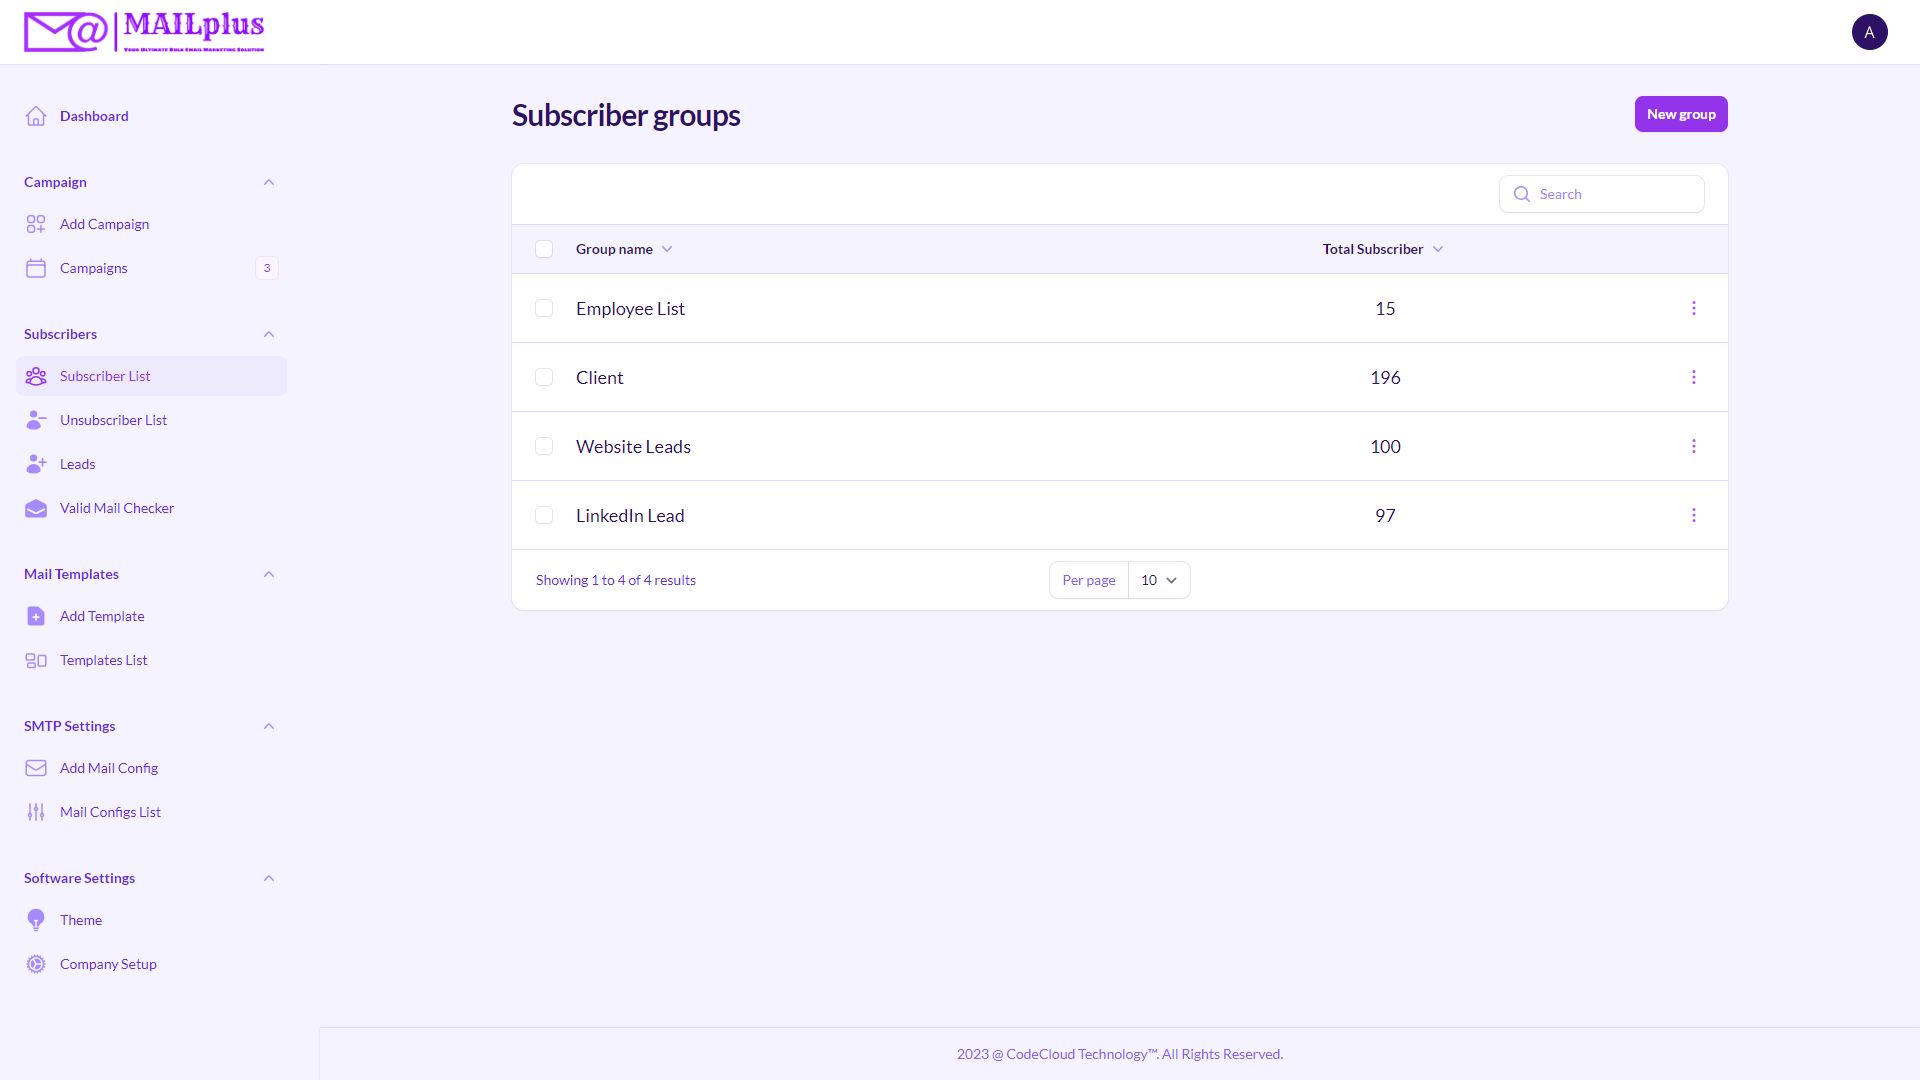
Task: Click the user avatar A icon
Action: (1869, 32)
